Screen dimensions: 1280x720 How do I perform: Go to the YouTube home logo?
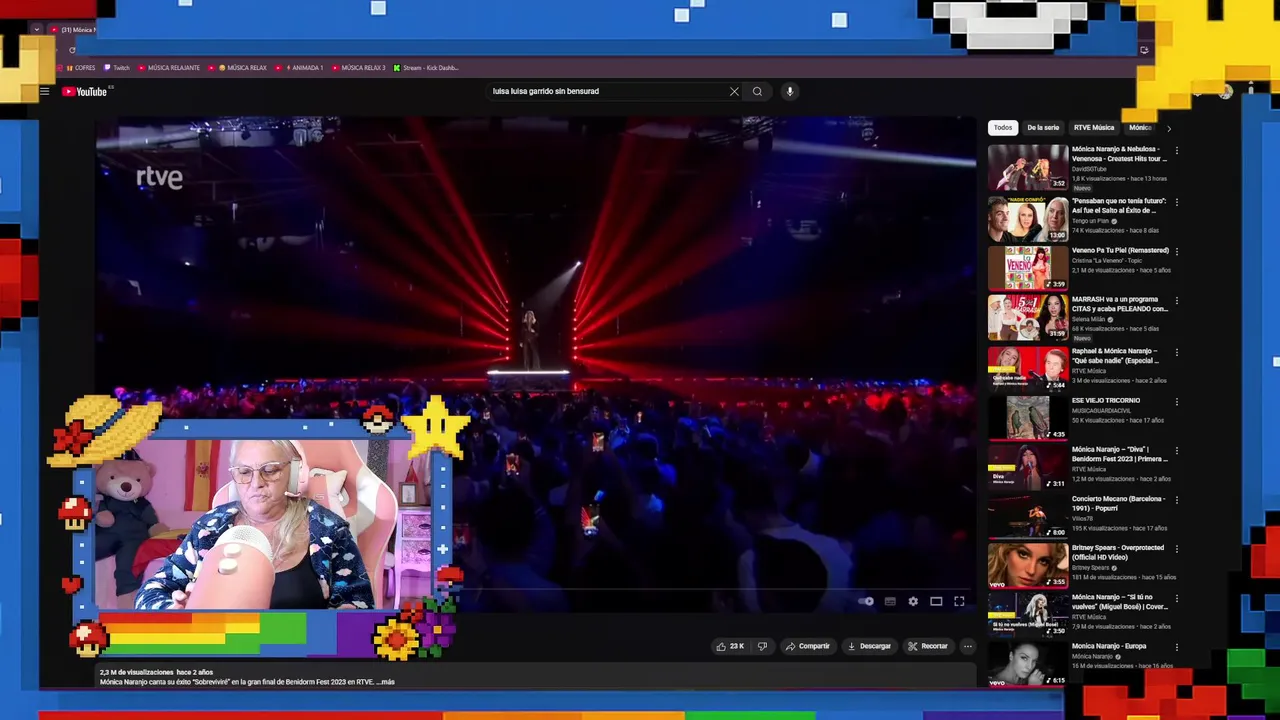[85, 91]
